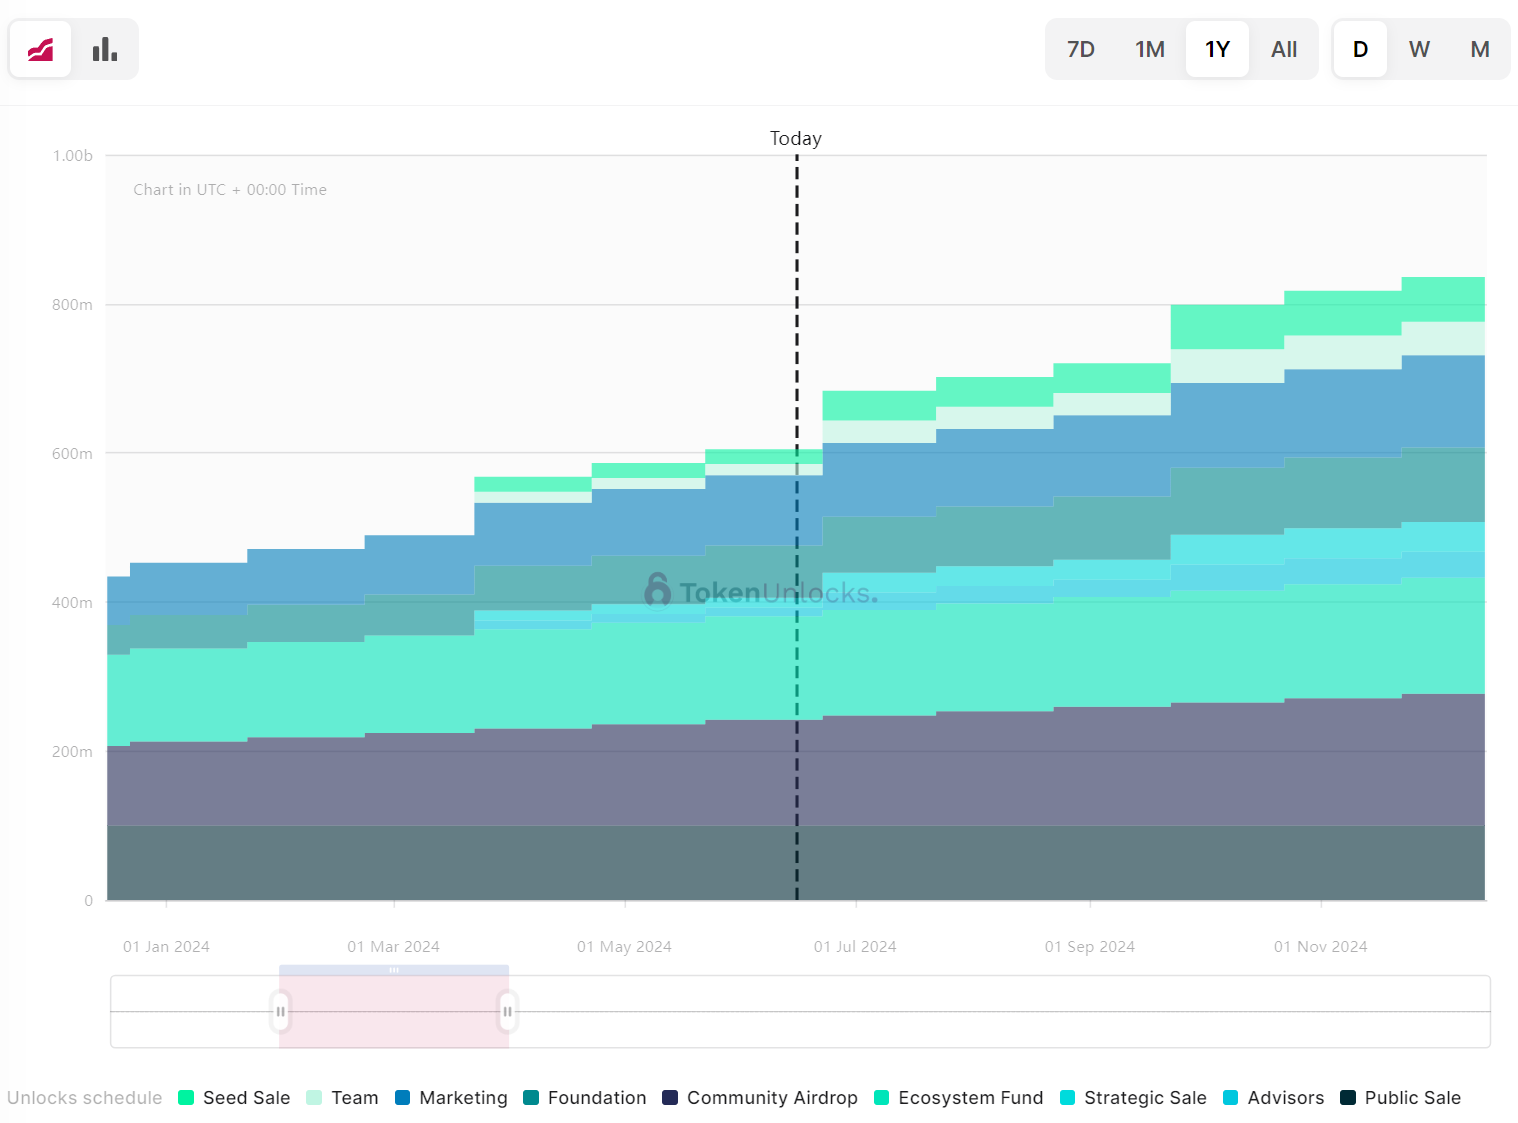Screen dimensions: 1518x1123
Task: Set weekly granularity with W button
Action: 1418,49
